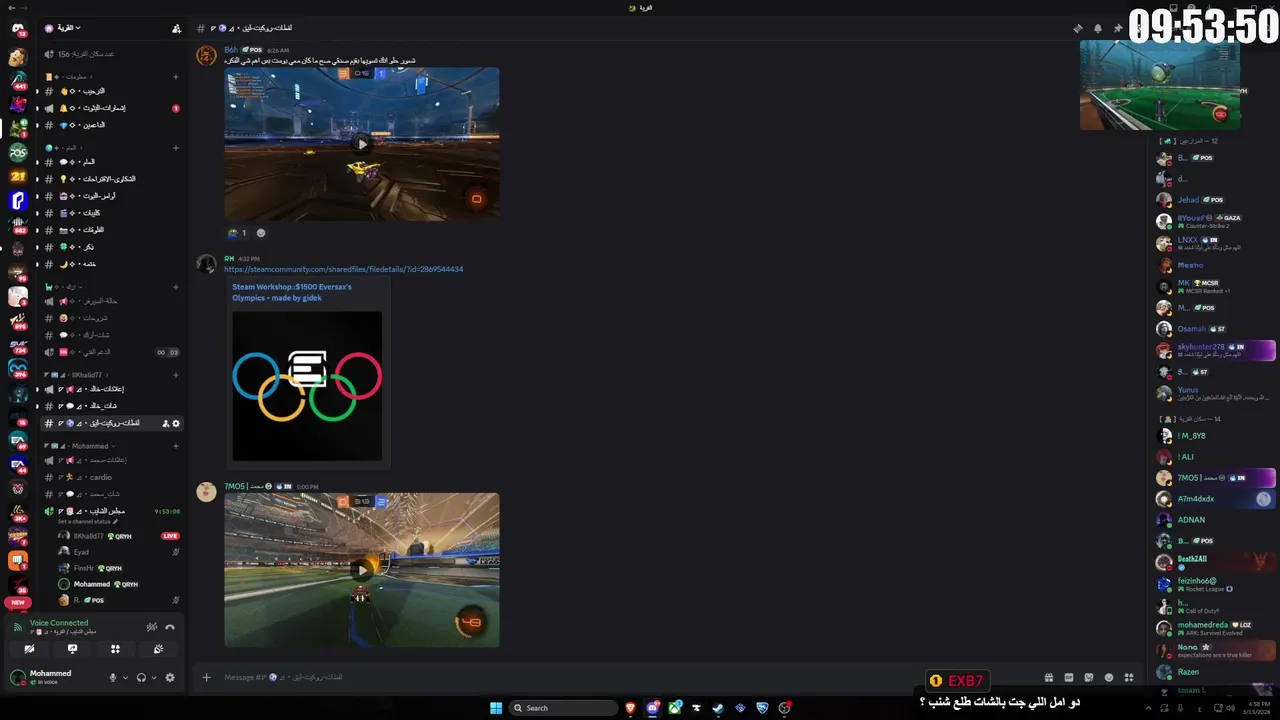Open the yellow 21 server icon
This screenshot has width=1280, height=720.
click(18, 176)
